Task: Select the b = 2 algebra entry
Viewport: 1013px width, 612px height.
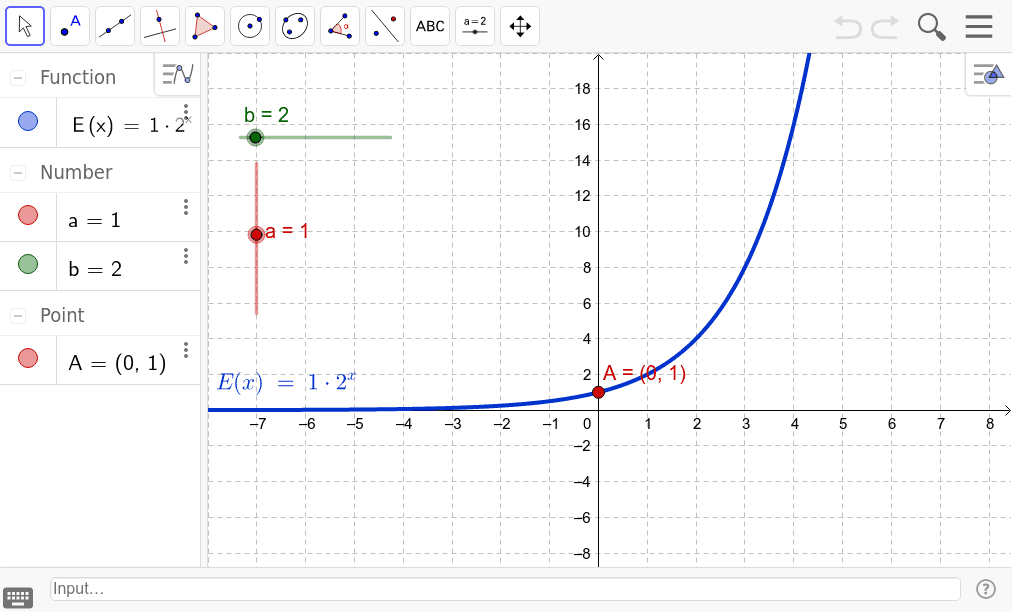Action: 129,266
